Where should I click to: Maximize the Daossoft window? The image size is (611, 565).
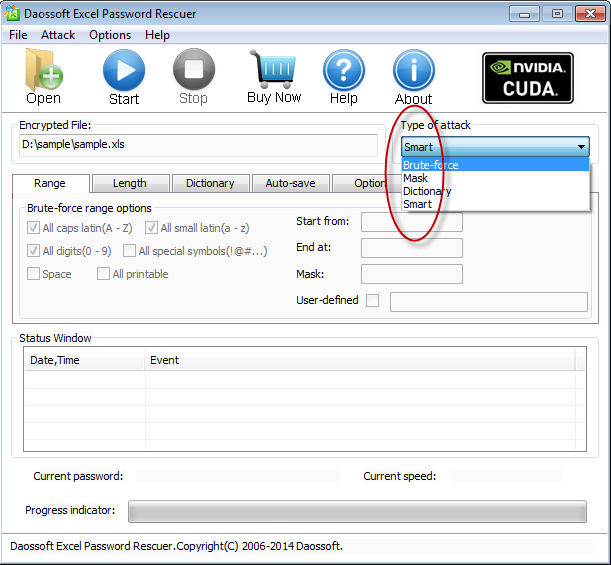pos(557,14)
